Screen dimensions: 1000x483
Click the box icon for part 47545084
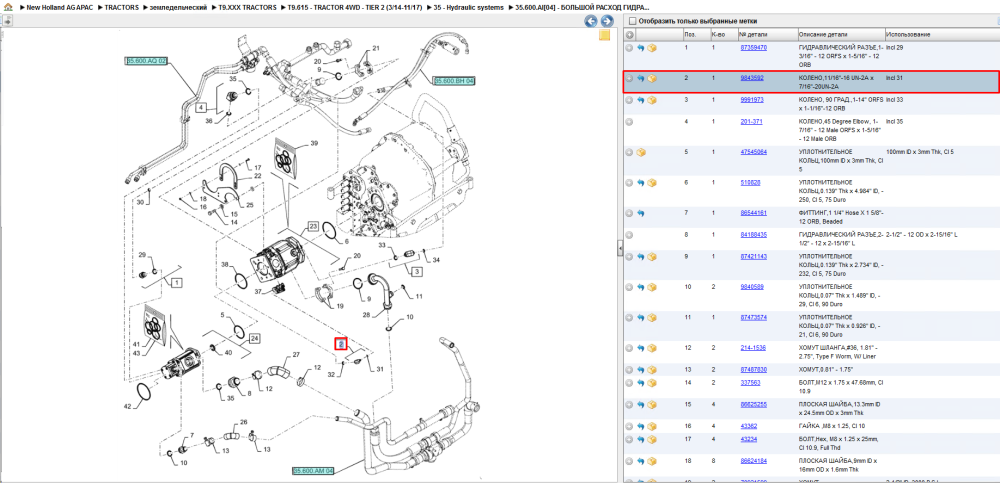[641, 152]
